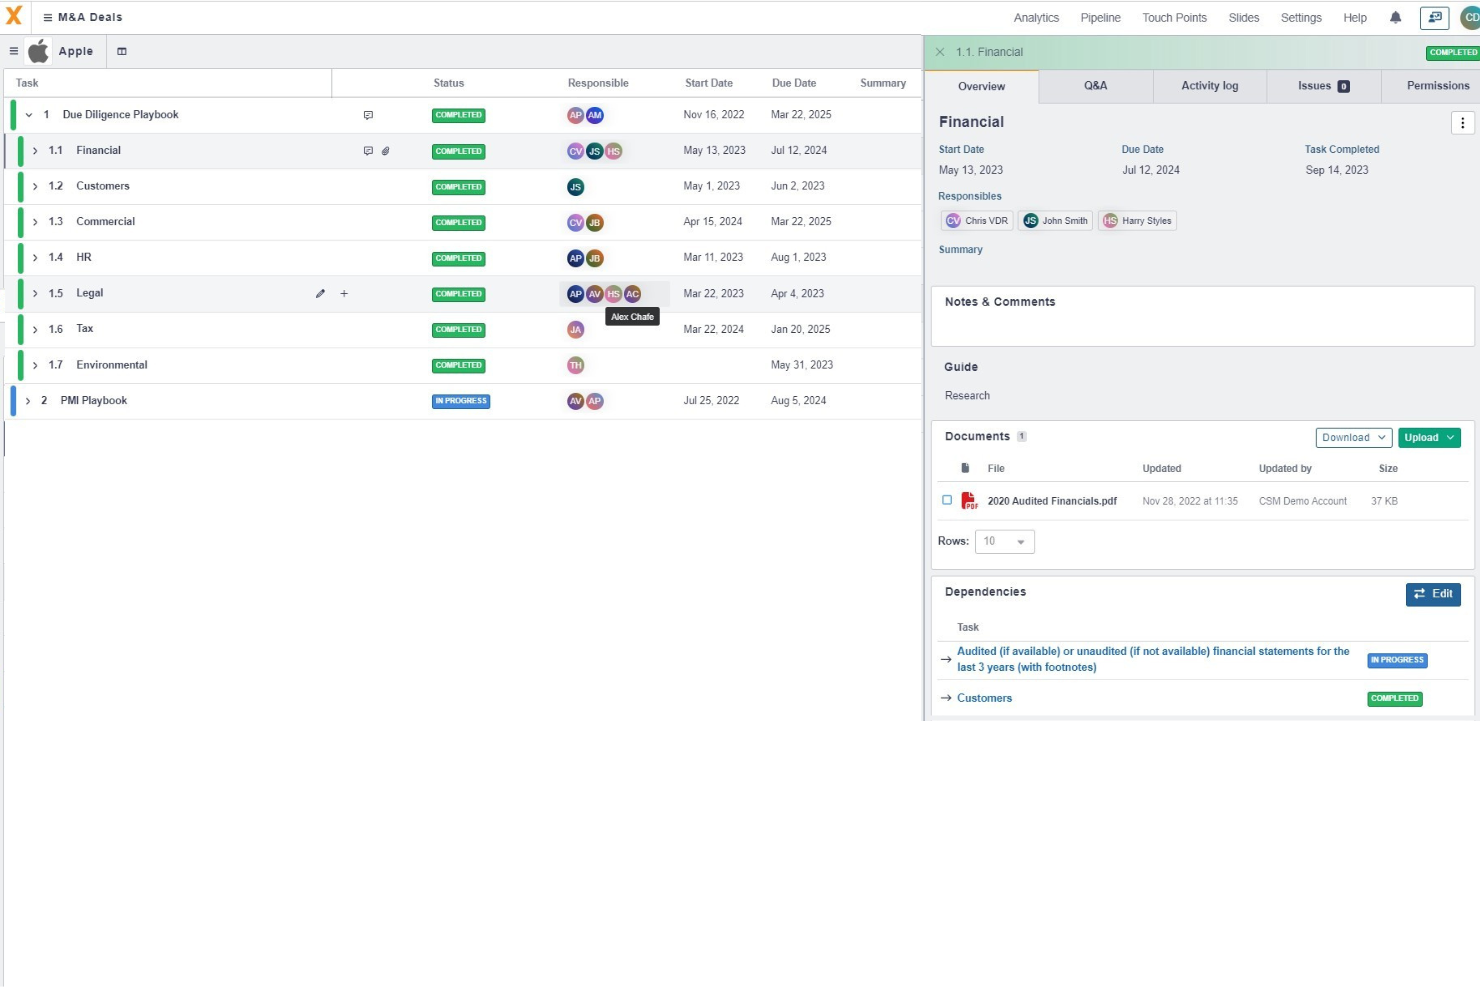Screen dimensions: 1480x987
Task: Select the pencil edit icon on Legal row
Action: [x=320, y=293]
